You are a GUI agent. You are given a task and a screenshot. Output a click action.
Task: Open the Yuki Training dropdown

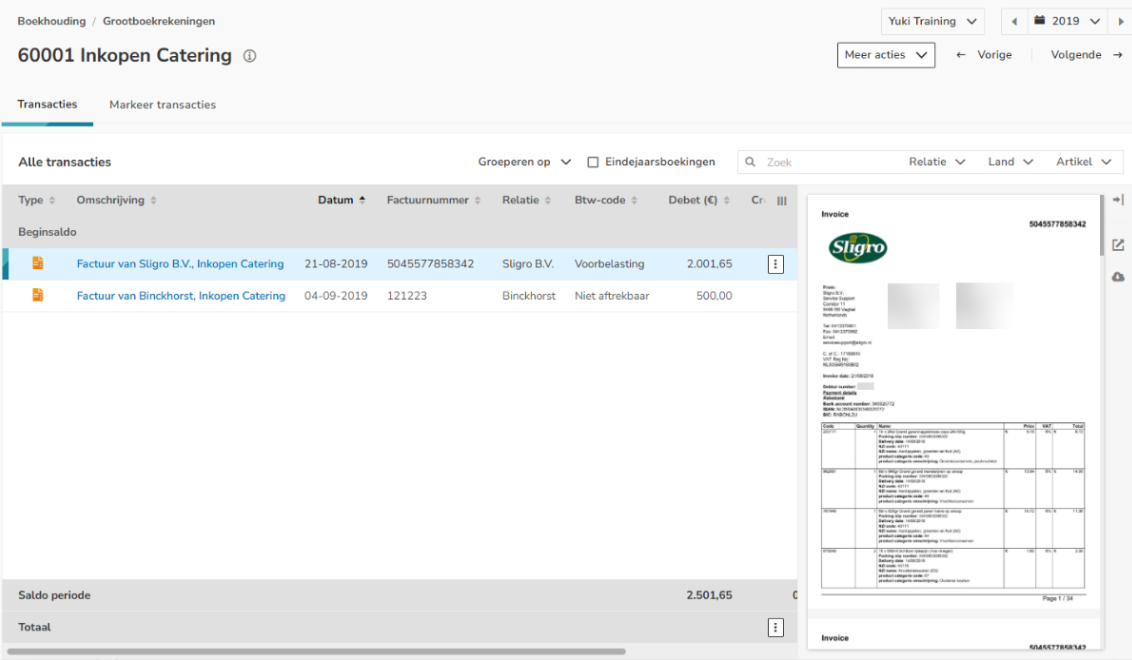tap(932, 22)
